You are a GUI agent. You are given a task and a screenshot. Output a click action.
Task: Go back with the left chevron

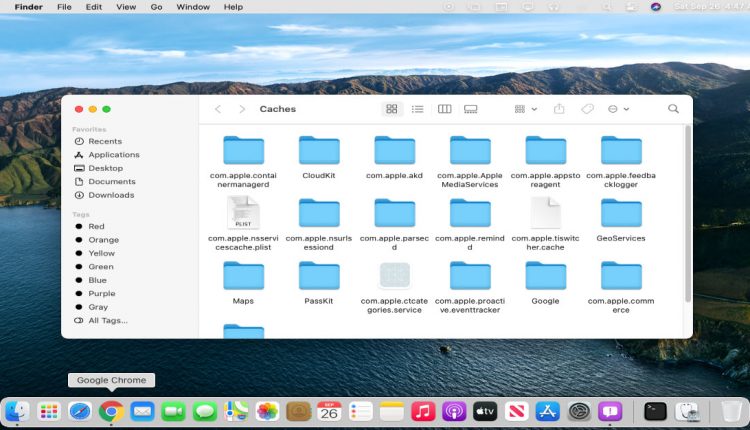point(218,109)
